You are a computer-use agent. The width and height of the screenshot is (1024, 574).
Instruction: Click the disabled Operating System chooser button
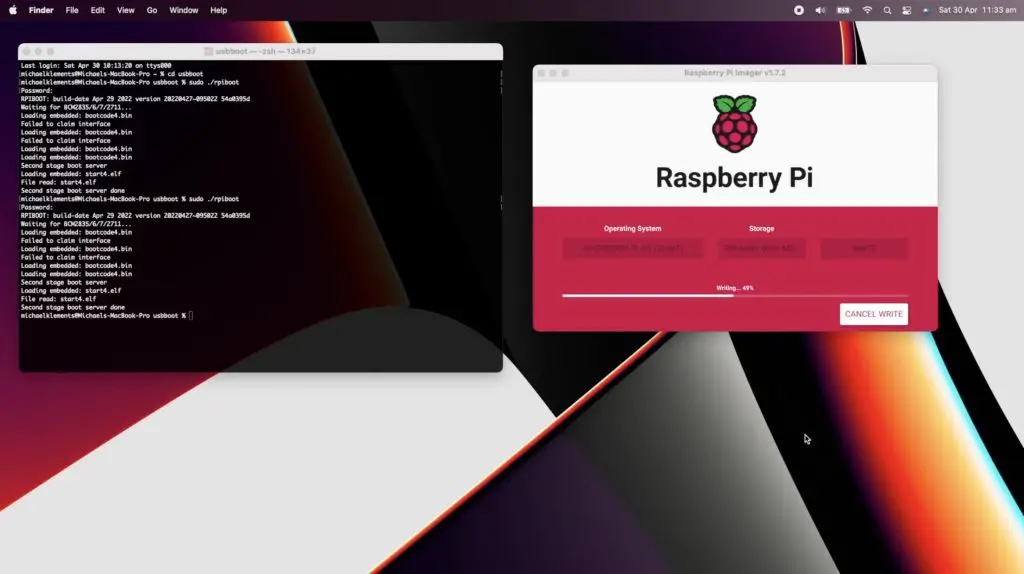click(x=632, y=248)
